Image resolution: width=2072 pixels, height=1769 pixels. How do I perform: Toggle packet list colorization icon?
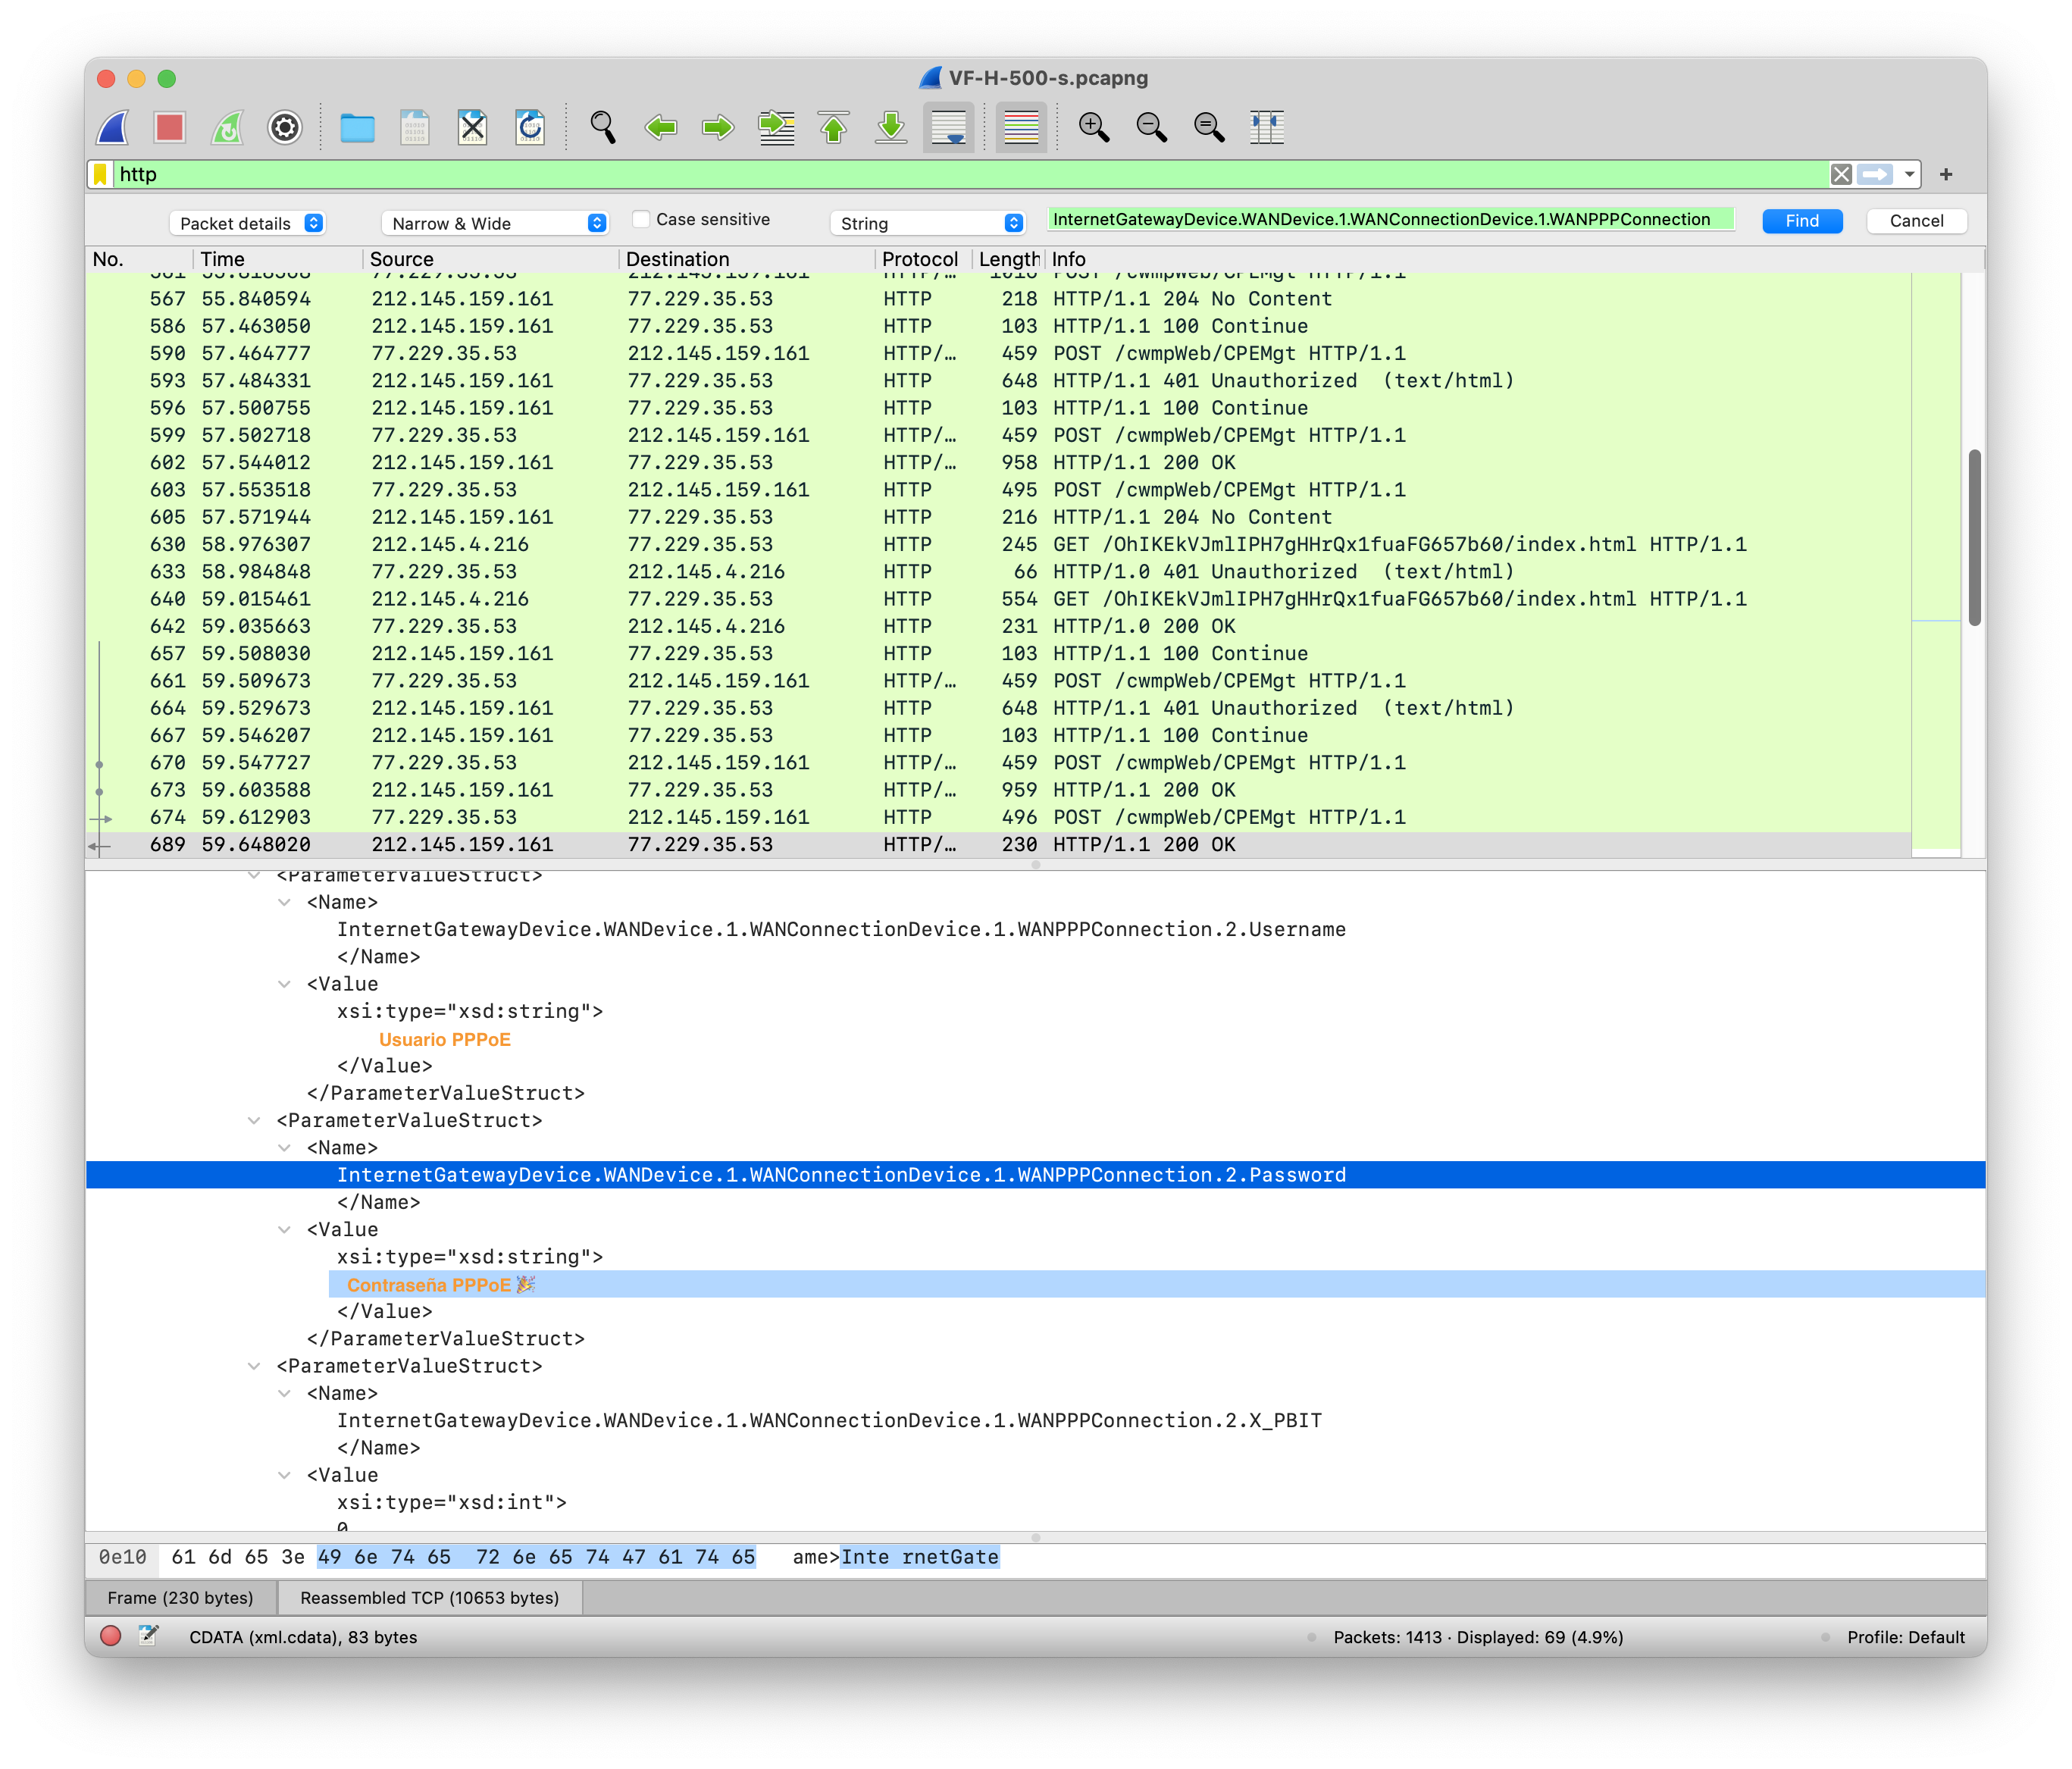click(1021, 127)
